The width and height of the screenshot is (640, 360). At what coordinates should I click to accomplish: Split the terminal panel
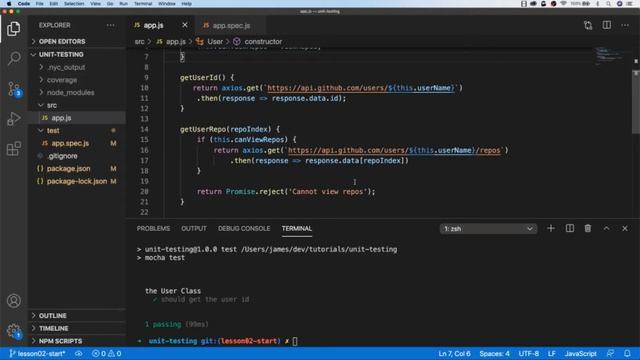(569, 229)
